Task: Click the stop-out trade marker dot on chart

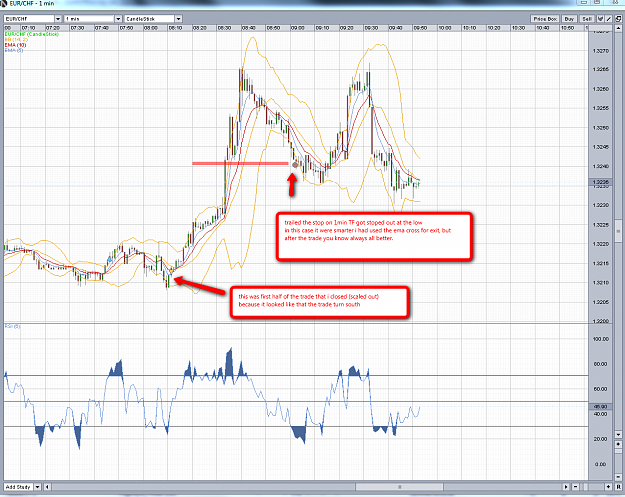Action: [x=295, y=165]
